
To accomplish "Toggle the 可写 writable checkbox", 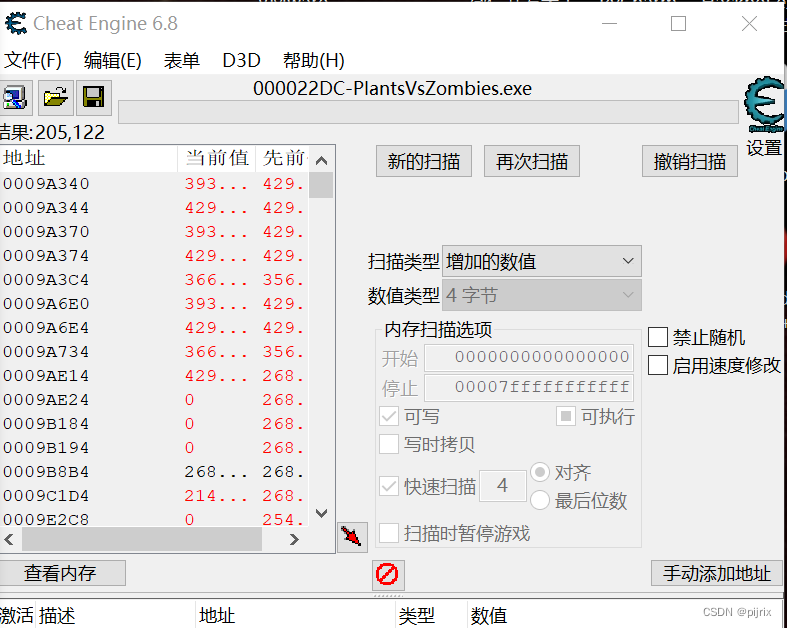I will coord(389,417).
